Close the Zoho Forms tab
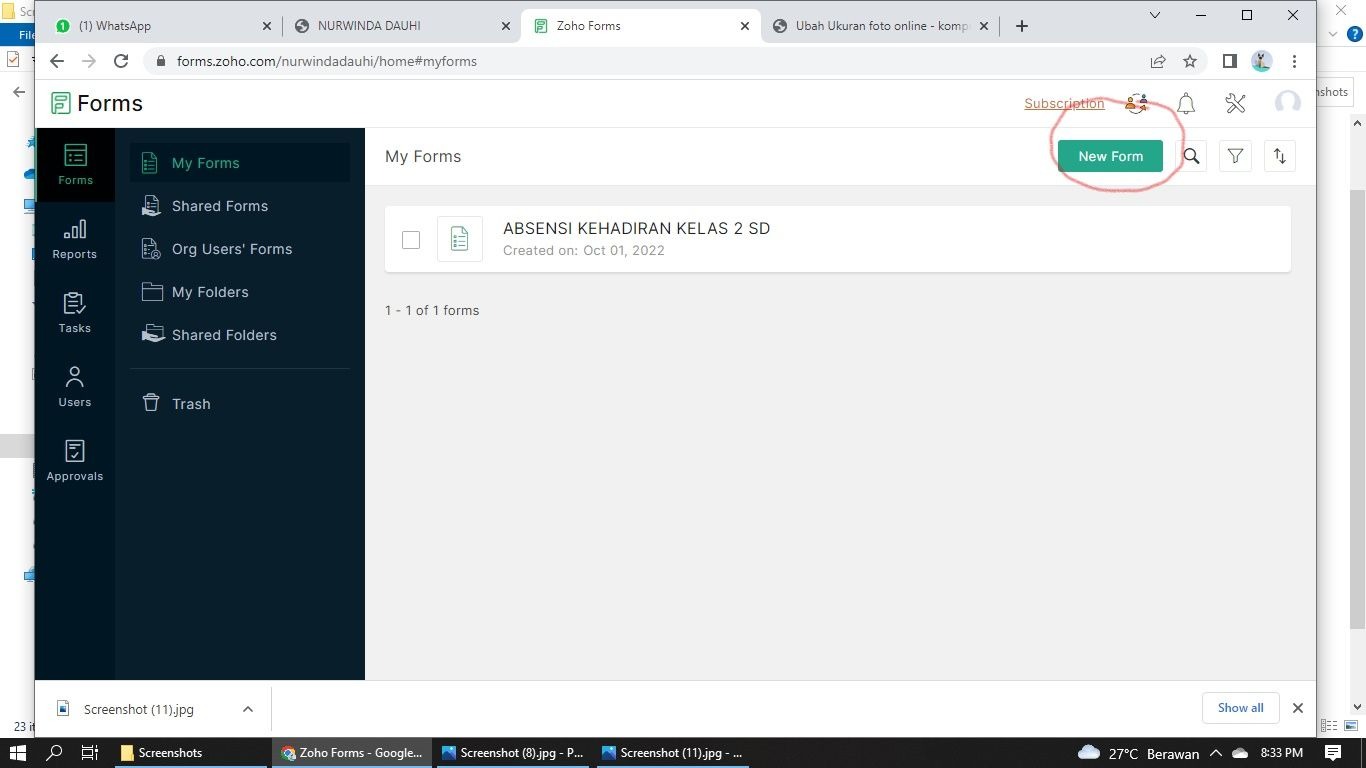Image resolution: width=1366 pixels, height=768 pixels. click(744, 26)
